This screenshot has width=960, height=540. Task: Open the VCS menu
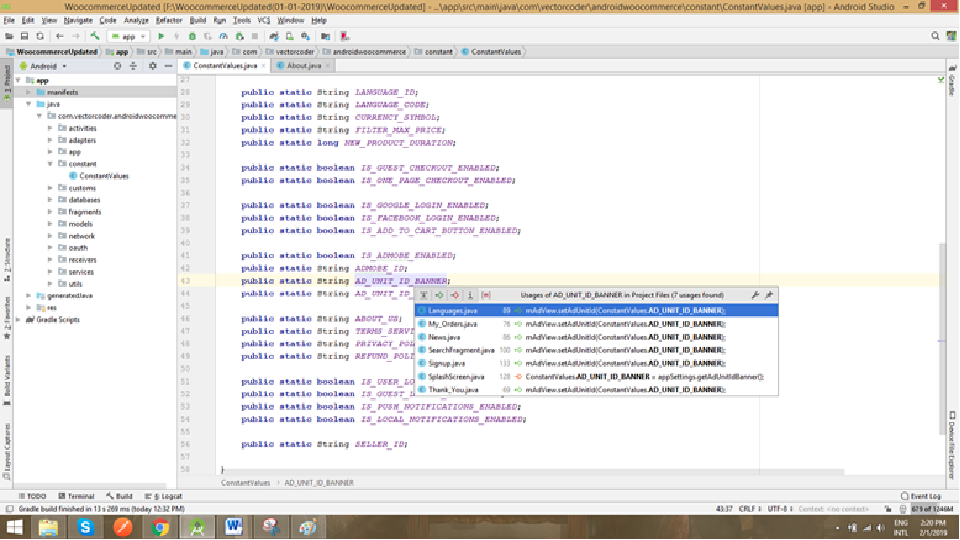[x=263, y=20]
